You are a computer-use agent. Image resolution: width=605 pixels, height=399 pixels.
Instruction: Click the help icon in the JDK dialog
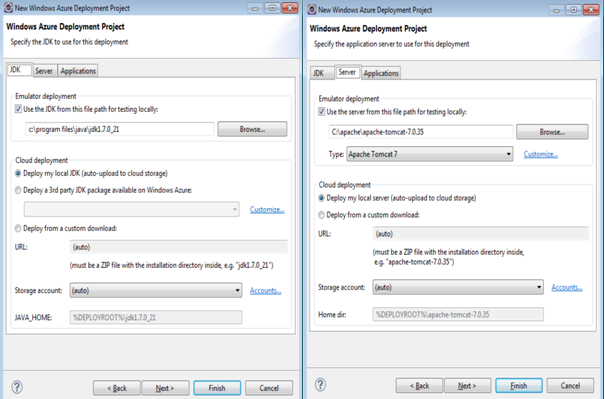tap(17, 387)
